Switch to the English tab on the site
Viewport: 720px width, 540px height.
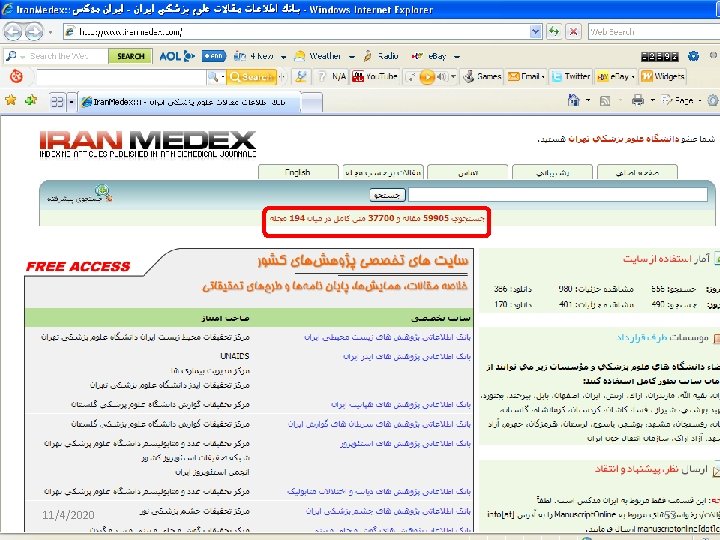point(298,172)
